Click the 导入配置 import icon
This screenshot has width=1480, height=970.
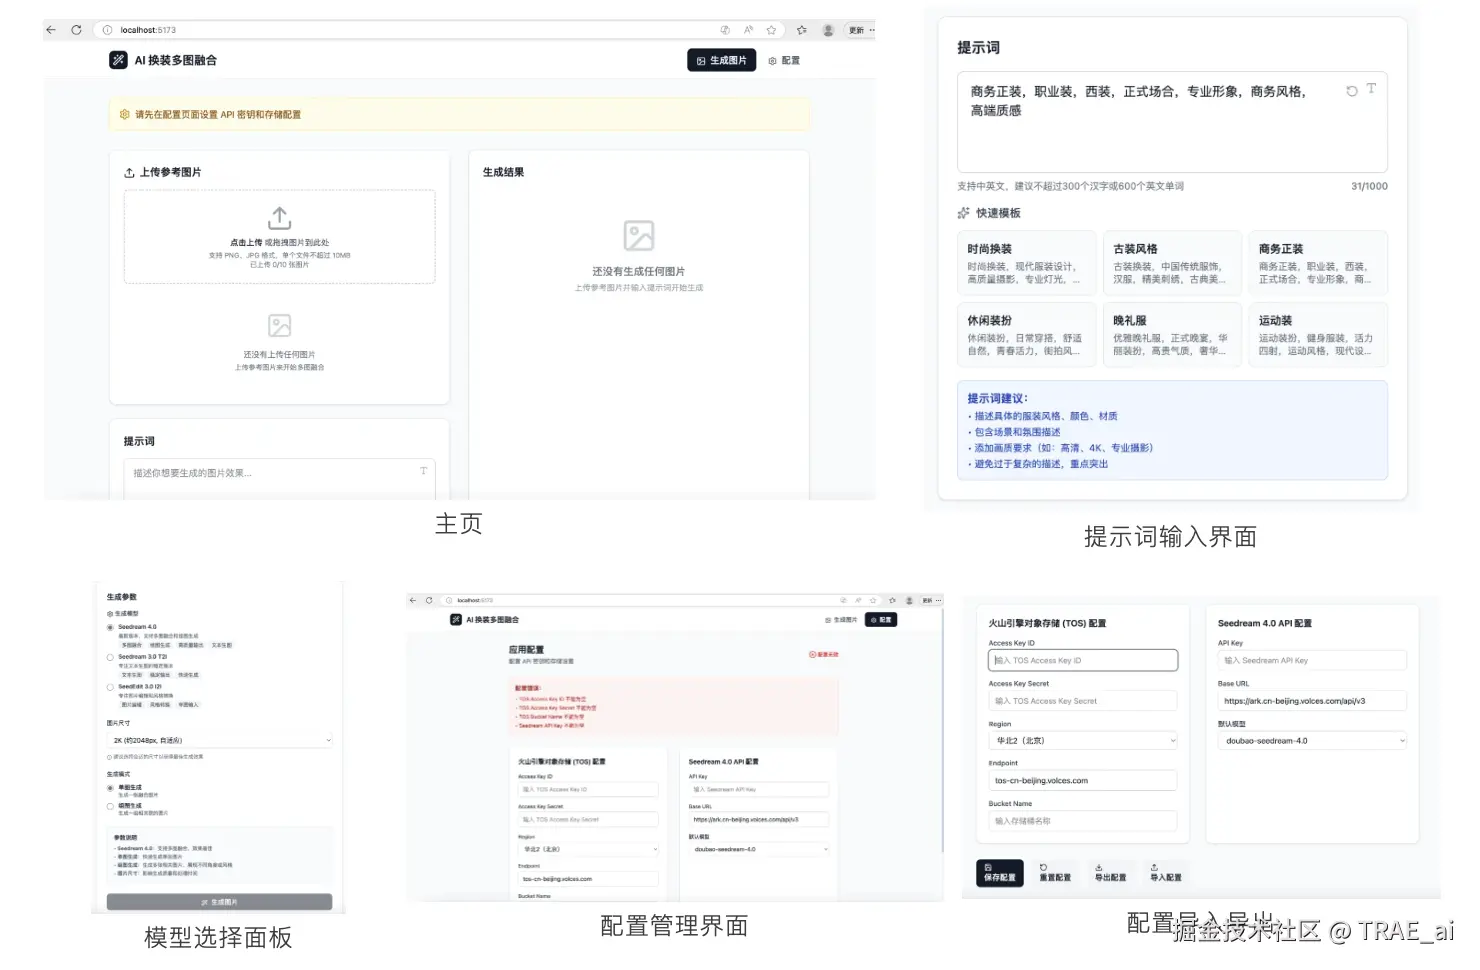coord(1166,873)
